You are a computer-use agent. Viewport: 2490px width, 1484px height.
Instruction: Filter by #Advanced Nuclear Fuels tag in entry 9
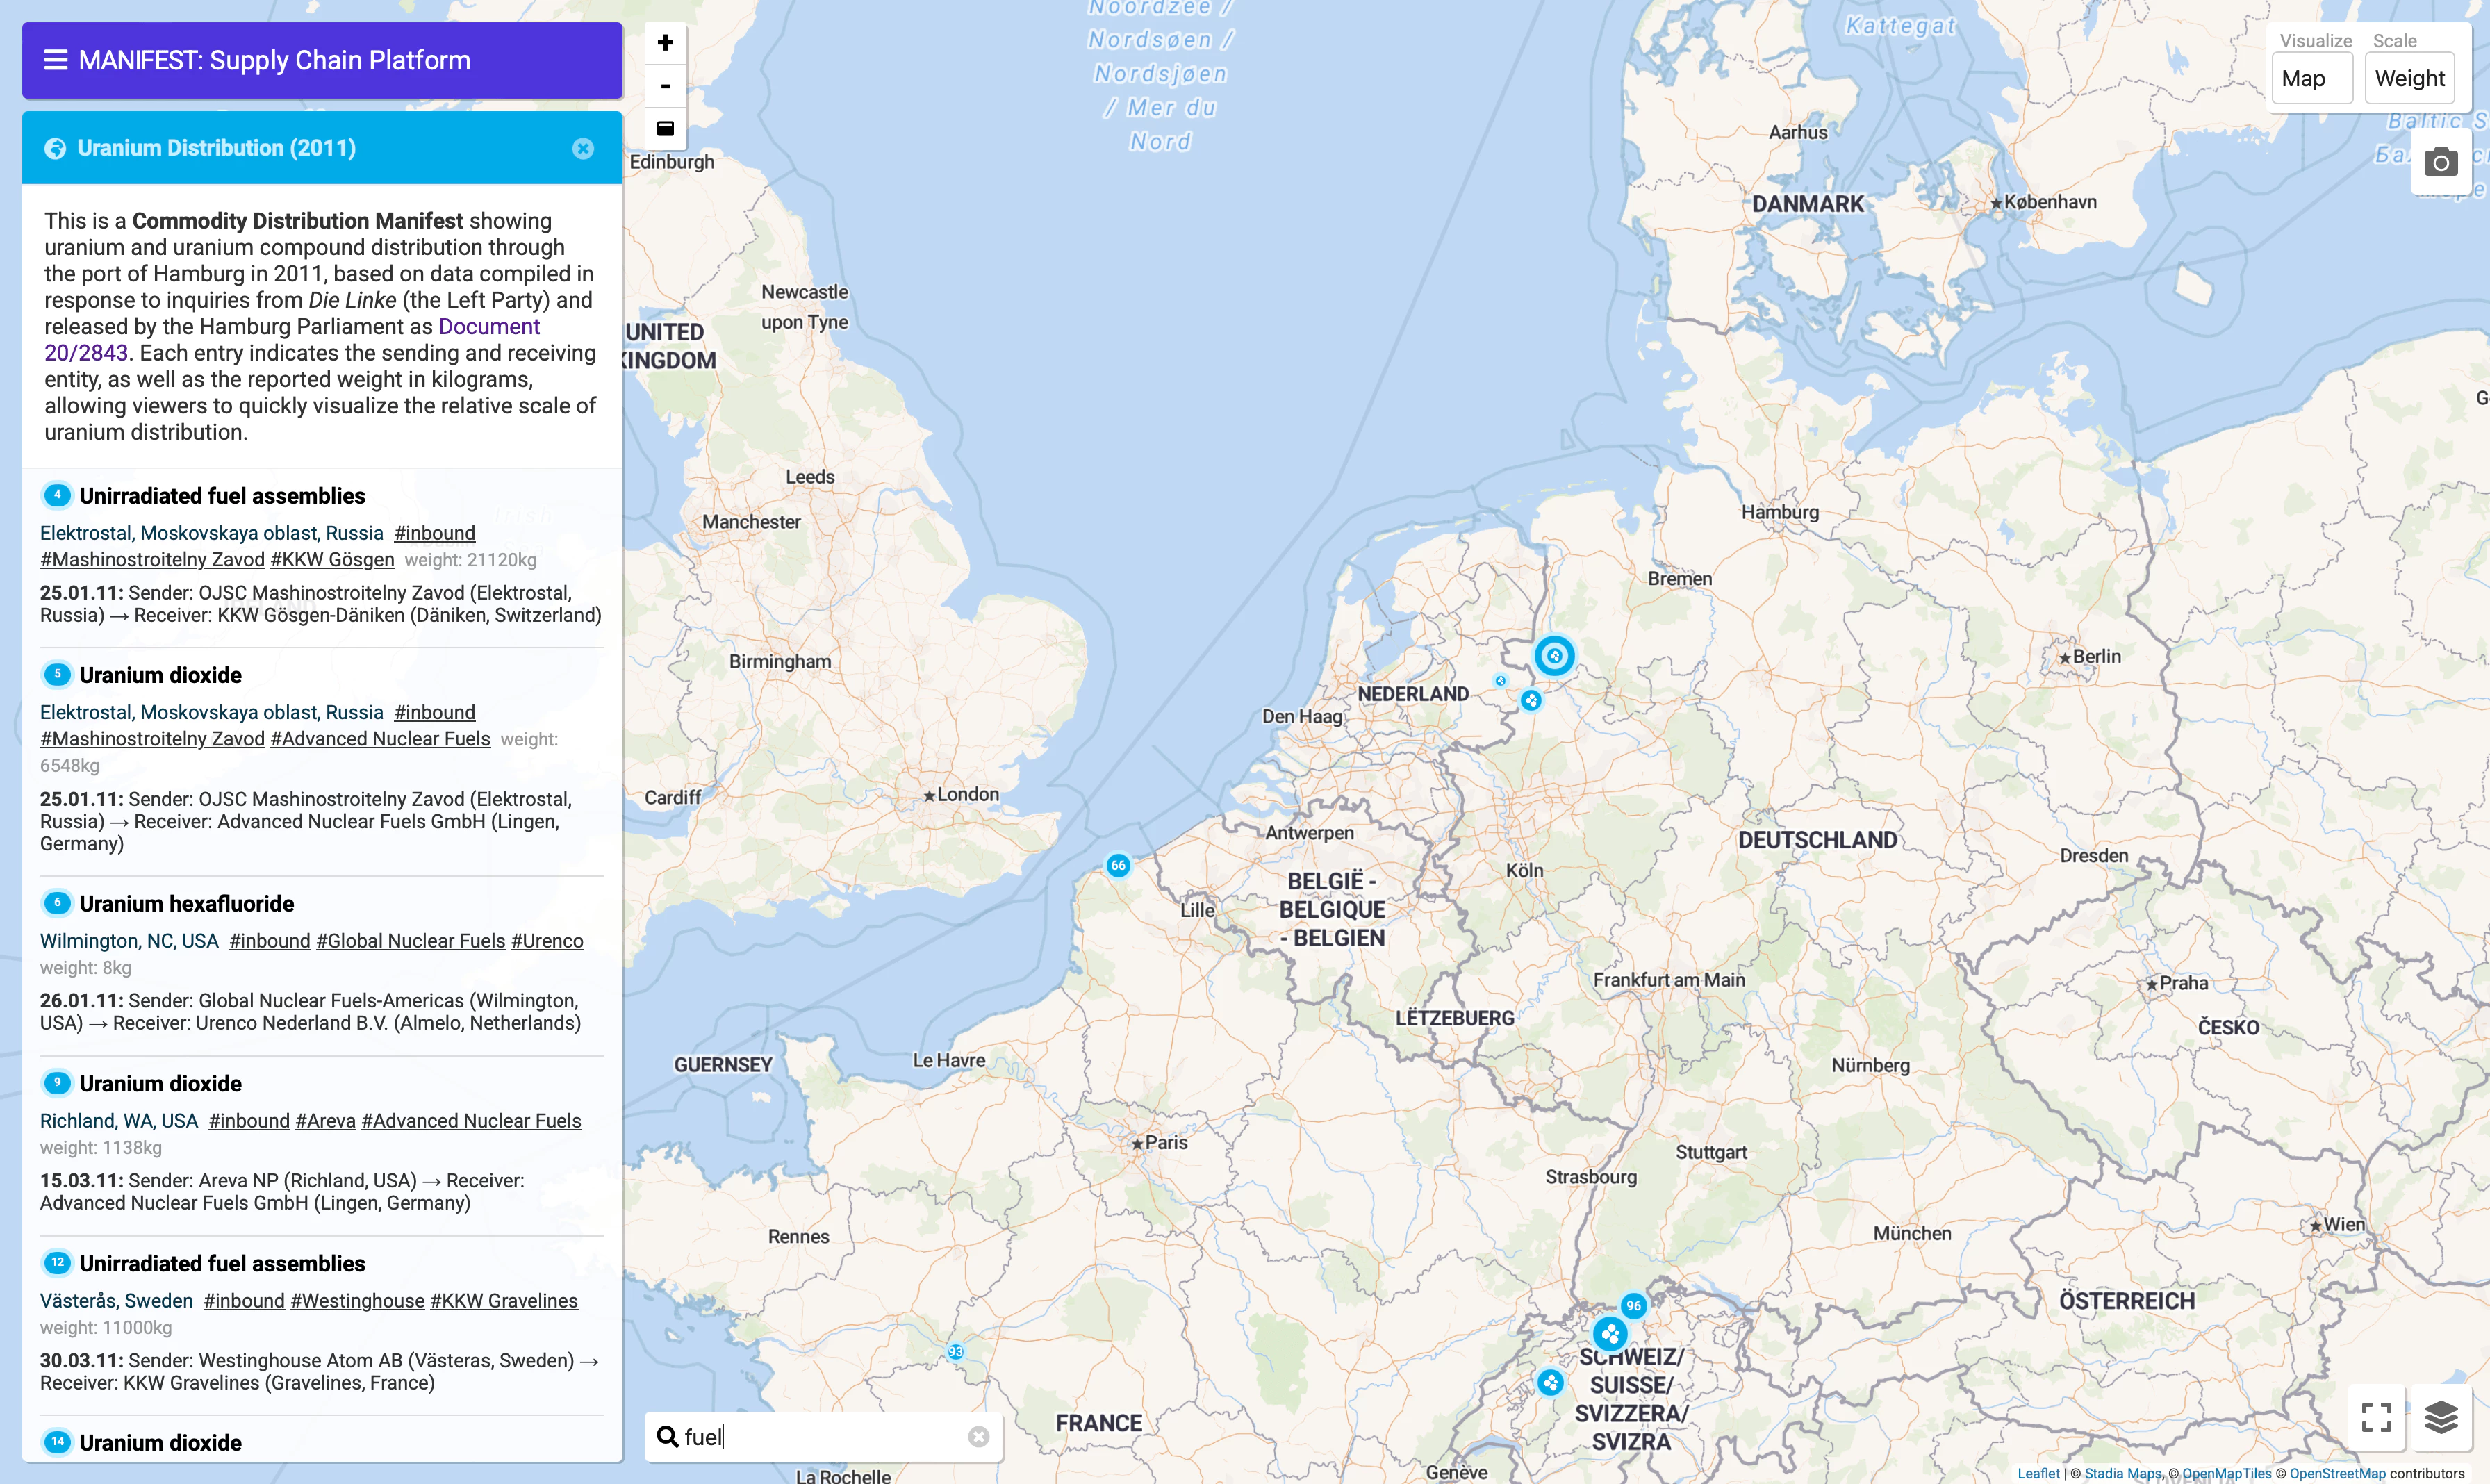pyautogui.click(x=471, y=1121)
